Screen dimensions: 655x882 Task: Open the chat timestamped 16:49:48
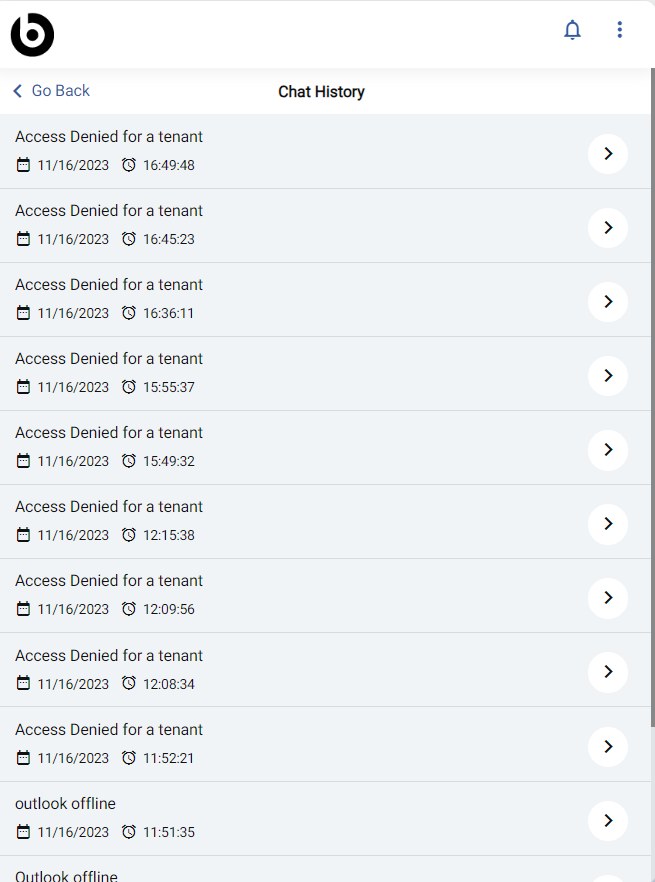(608, 154)
